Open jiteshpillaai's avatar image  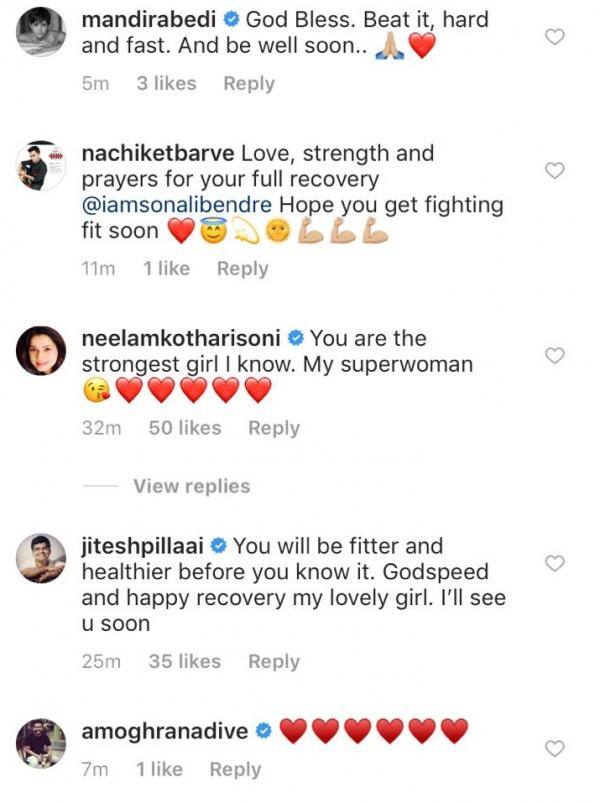pos(42,559)
